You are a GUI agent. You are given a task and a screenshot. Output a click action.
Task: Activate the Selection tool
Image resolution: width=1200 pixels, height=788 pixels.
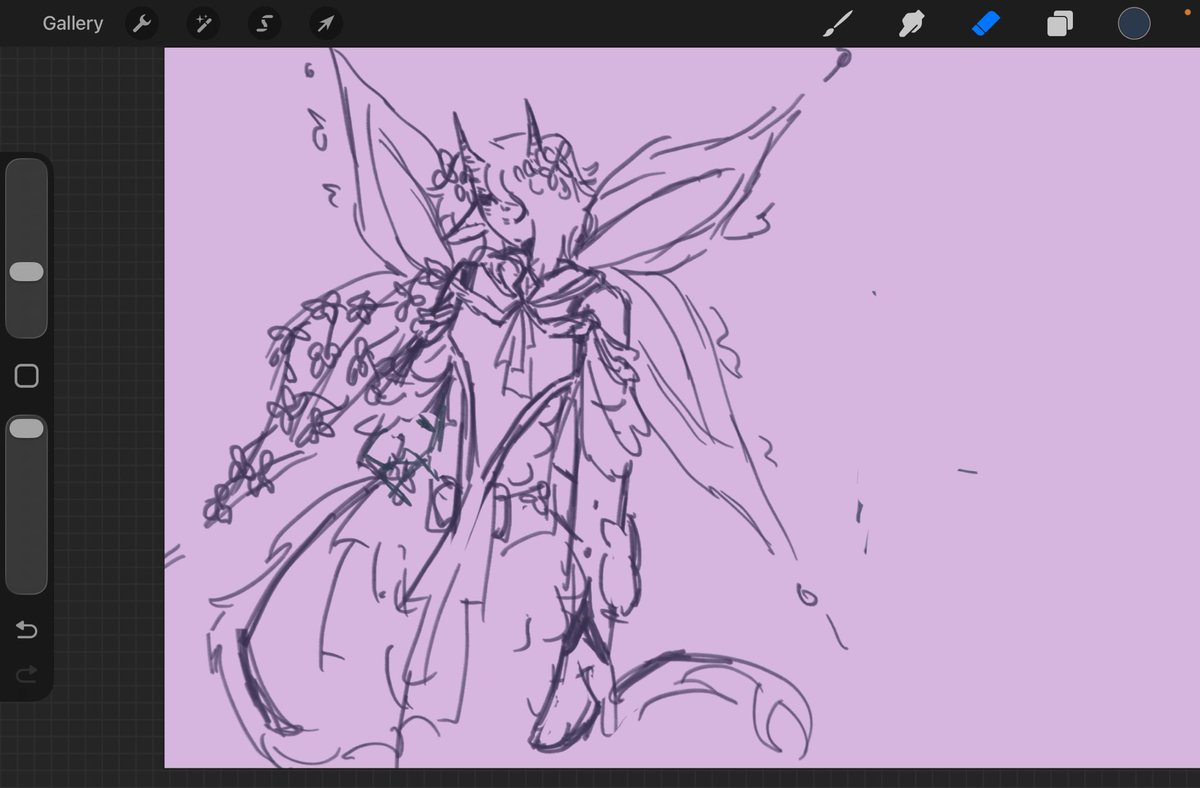265,23
